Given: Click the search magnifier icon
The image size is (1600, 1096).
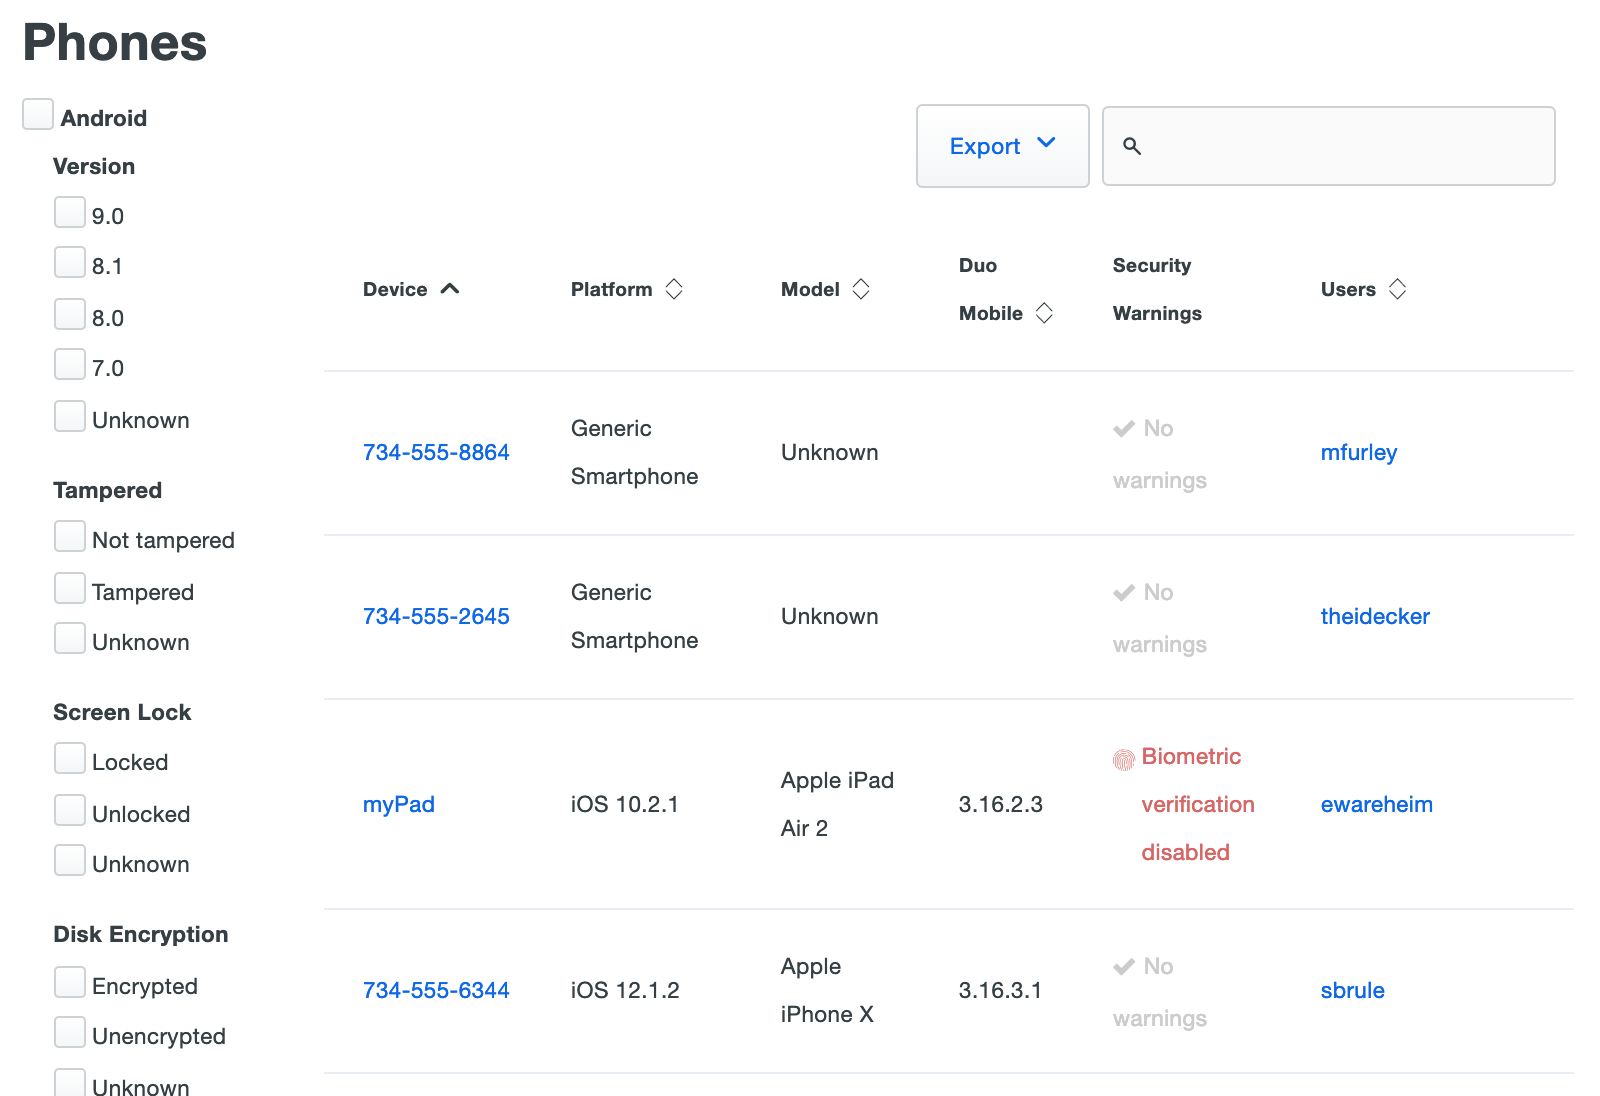Looking at the screenshot, I should (x=1132, y=146).
